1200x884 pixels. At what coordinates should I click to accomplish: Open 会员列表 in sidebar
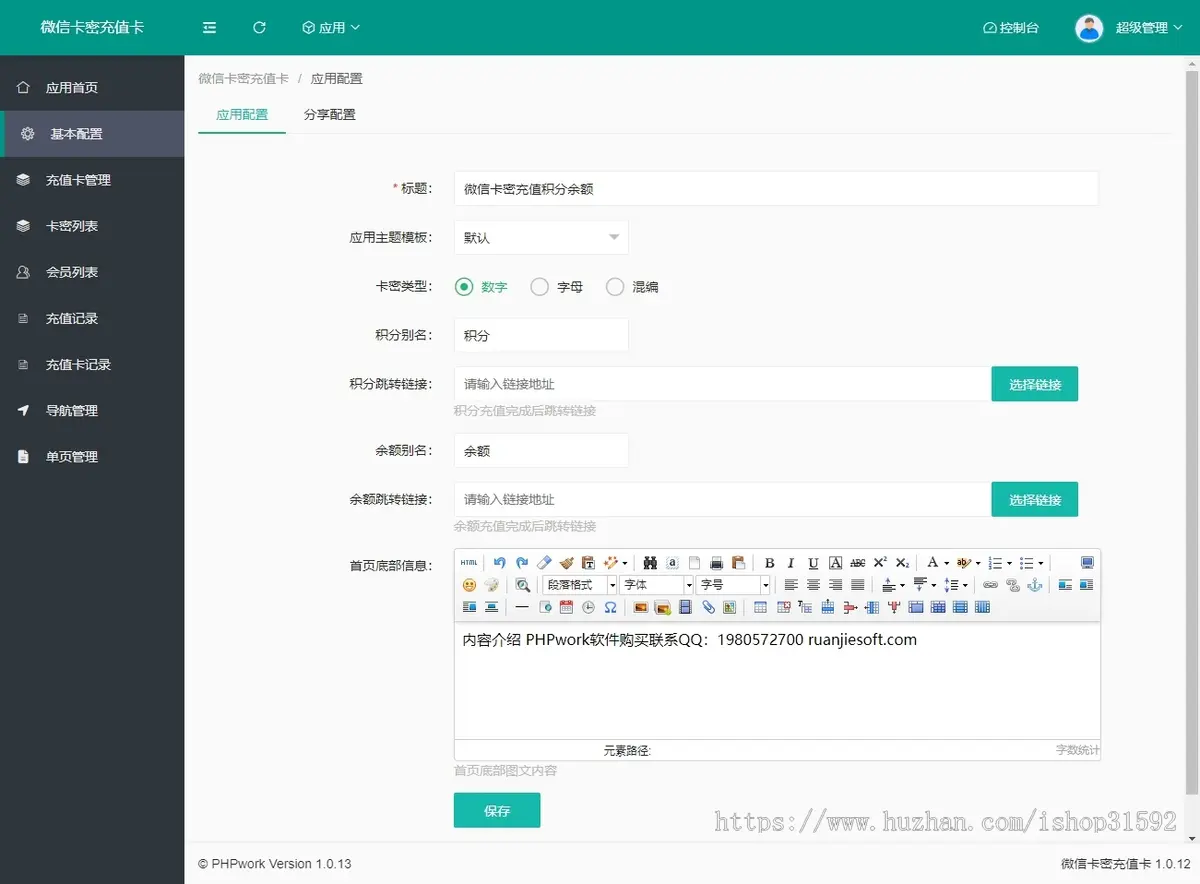pos(92,272)
